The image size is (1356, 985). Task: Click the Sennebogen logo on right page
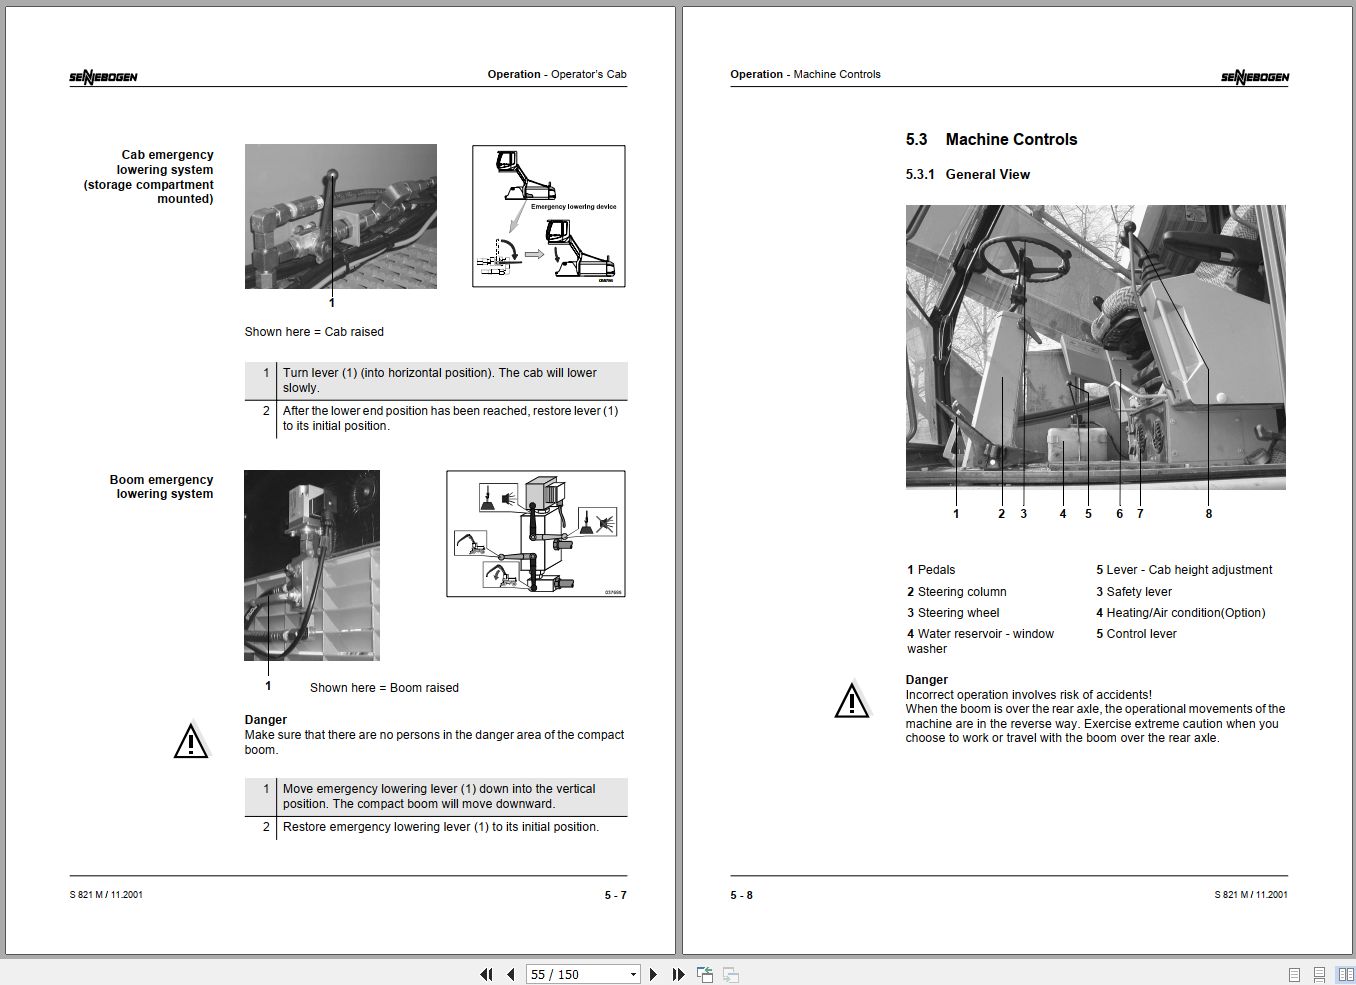pyautogui.click(x=1255, y=77)
